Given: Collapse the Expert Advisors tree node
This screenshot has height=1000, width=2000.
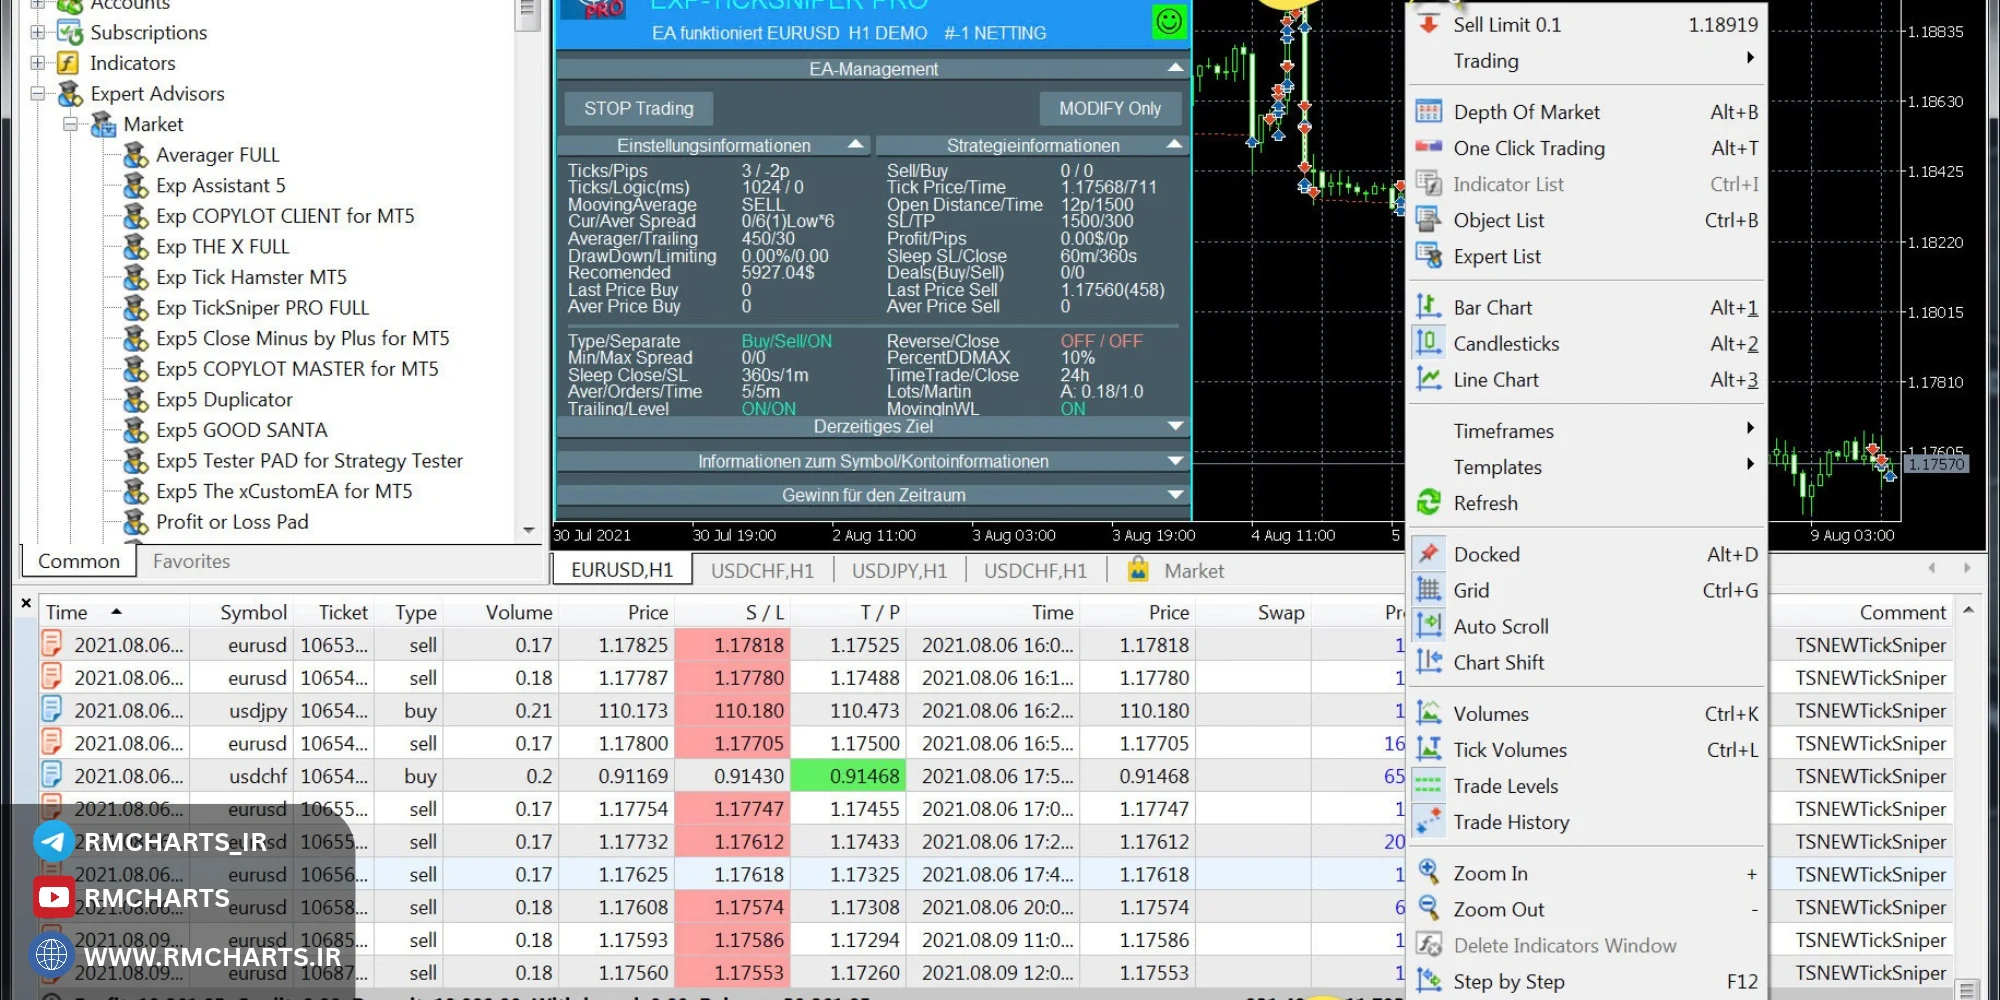Looking at the screenshot, I should 38,94.
